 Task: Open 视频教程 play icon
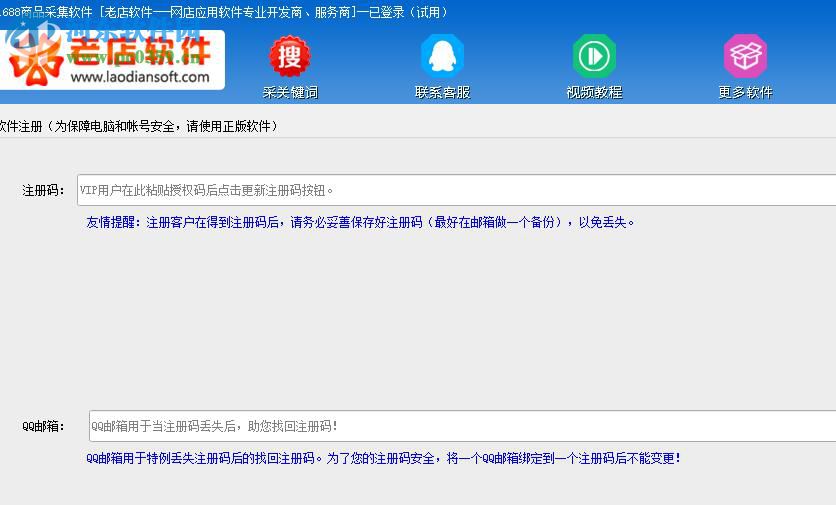point(594,56)
